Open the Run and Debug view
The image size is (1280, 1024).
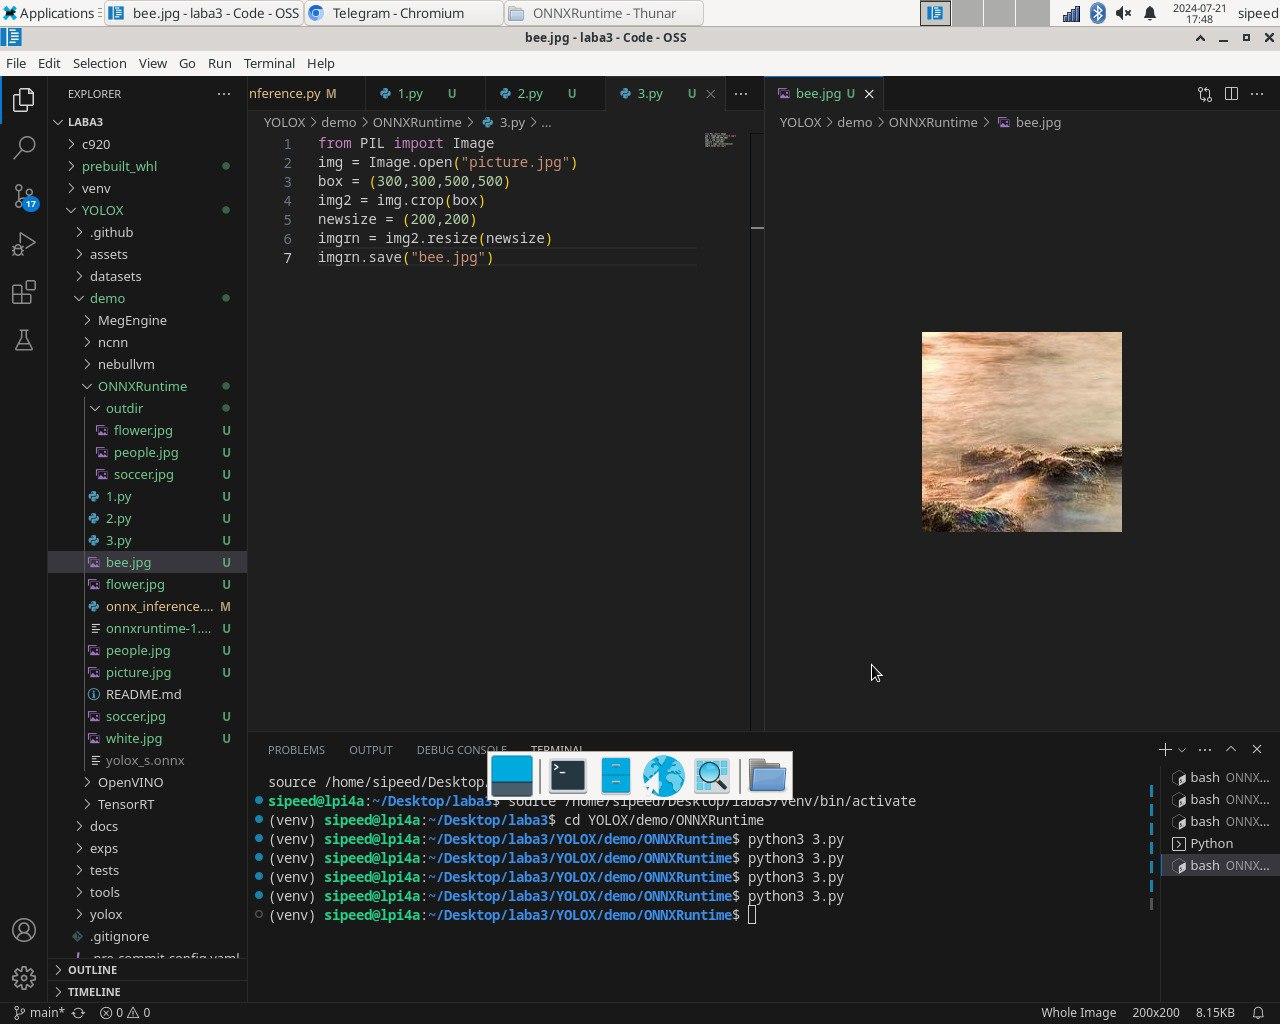click(24, 244)
